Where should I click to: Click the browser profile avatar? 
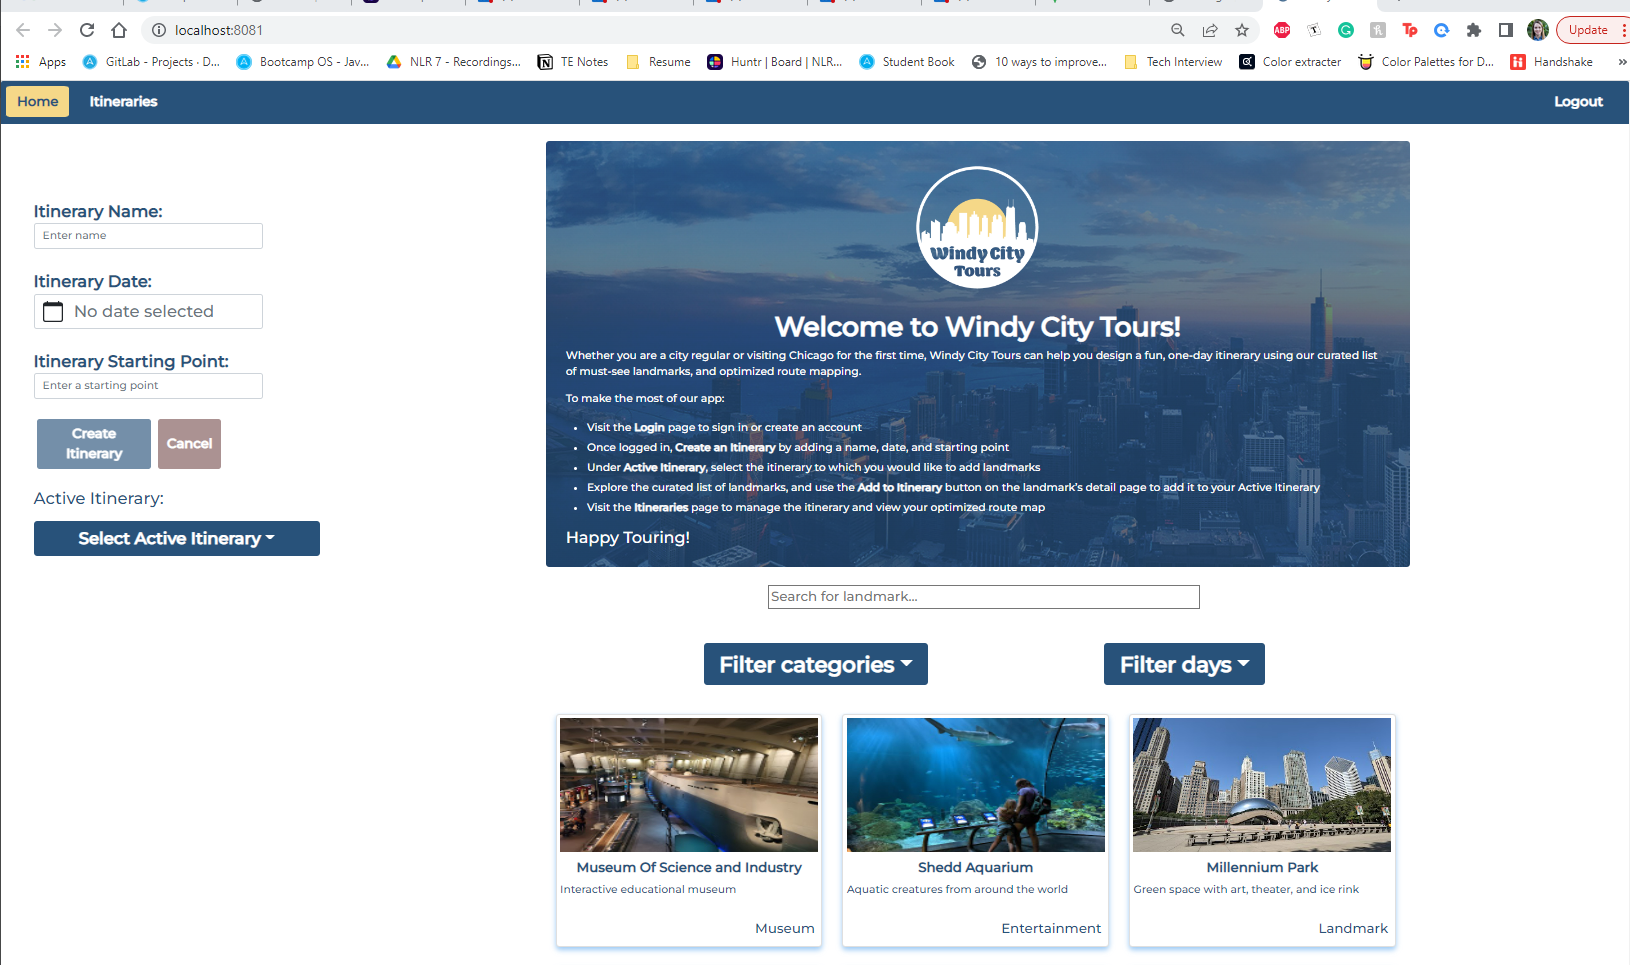[1537, 29]
